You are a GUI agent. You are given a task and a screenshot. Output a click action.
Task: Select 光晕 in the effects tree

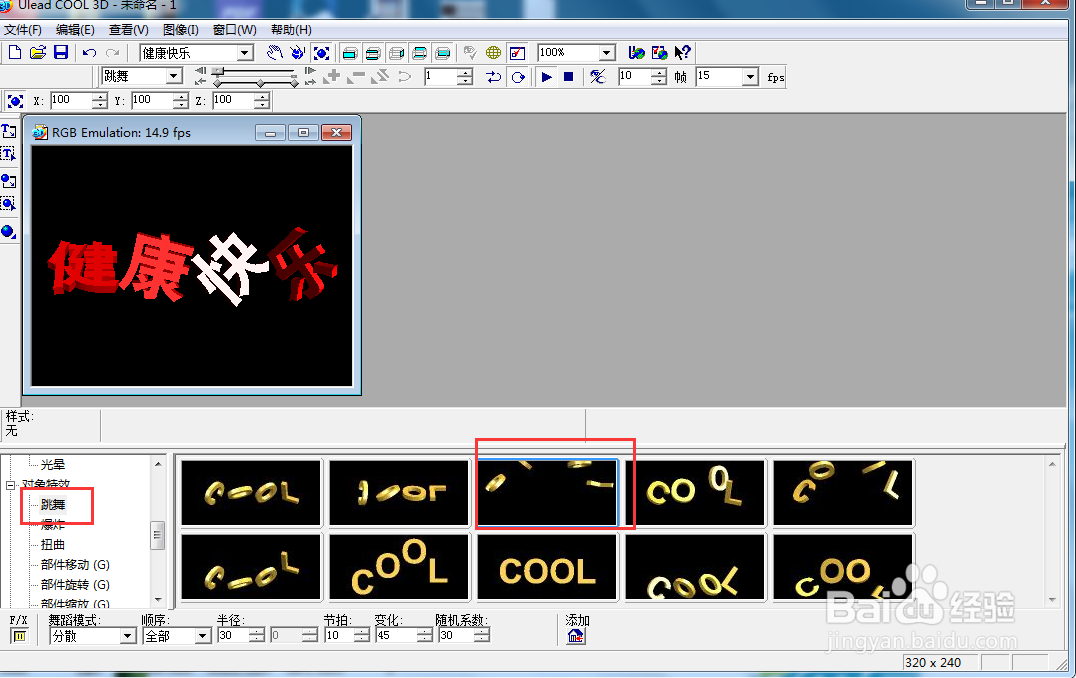(x=53, y=465)
